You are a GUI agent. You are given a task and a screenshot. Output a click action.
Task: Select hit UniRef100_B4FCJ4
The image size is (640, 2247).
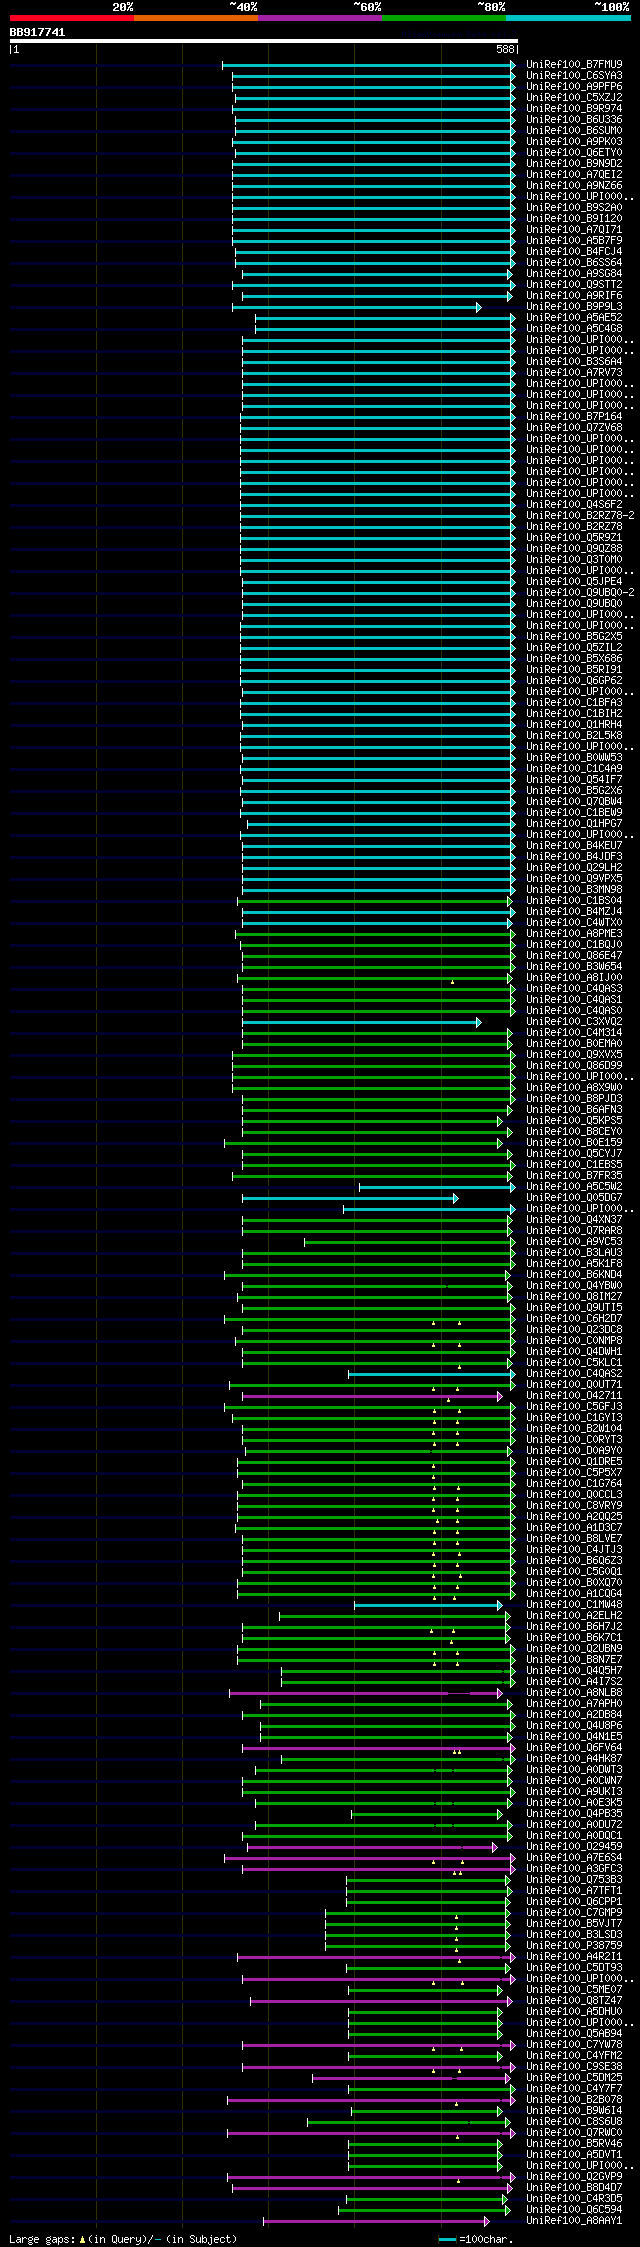[x=574, y=251]
